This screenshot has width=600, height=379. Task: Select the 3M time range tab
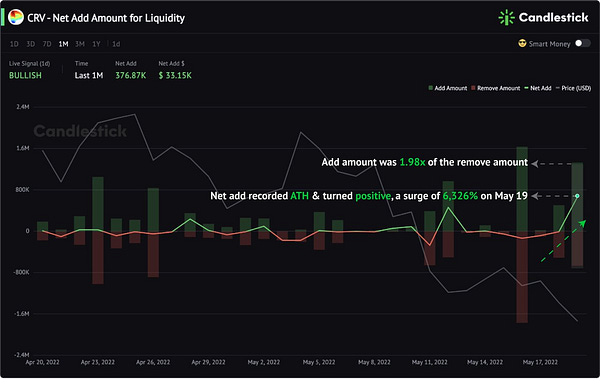coord(80,44)
